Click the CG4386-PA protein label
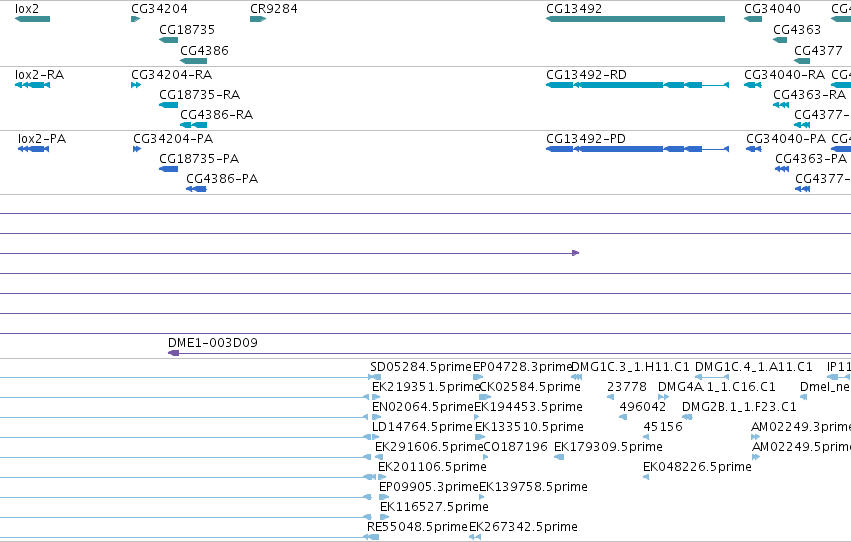 pyautogui.click(x=222, y=178)
